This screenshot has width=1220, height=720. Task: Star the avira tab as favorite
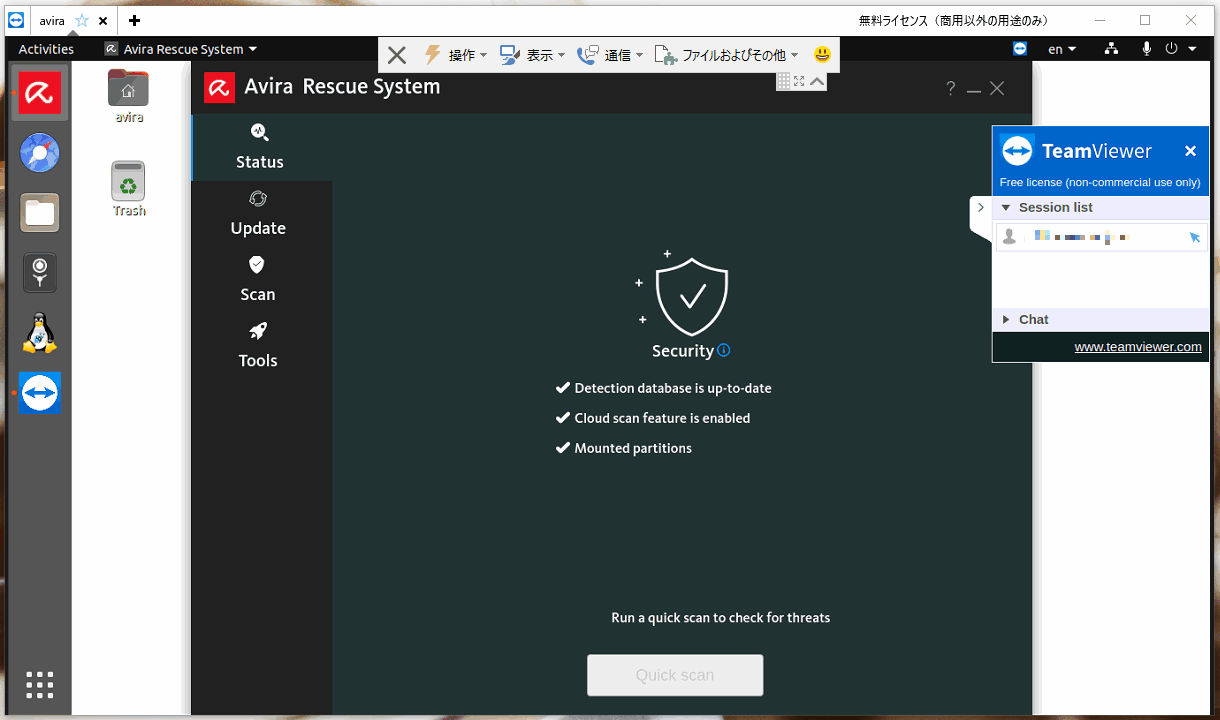click(82, 20)
